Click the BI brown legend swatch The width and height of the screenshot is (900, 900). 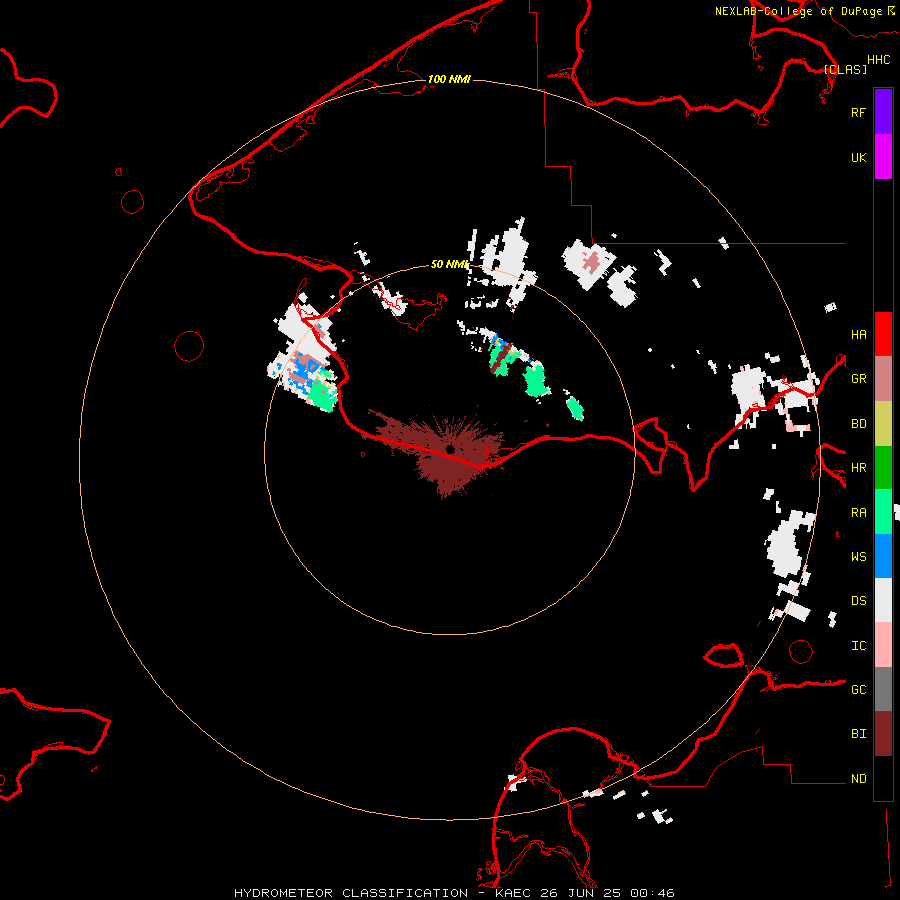coord(883,734)
